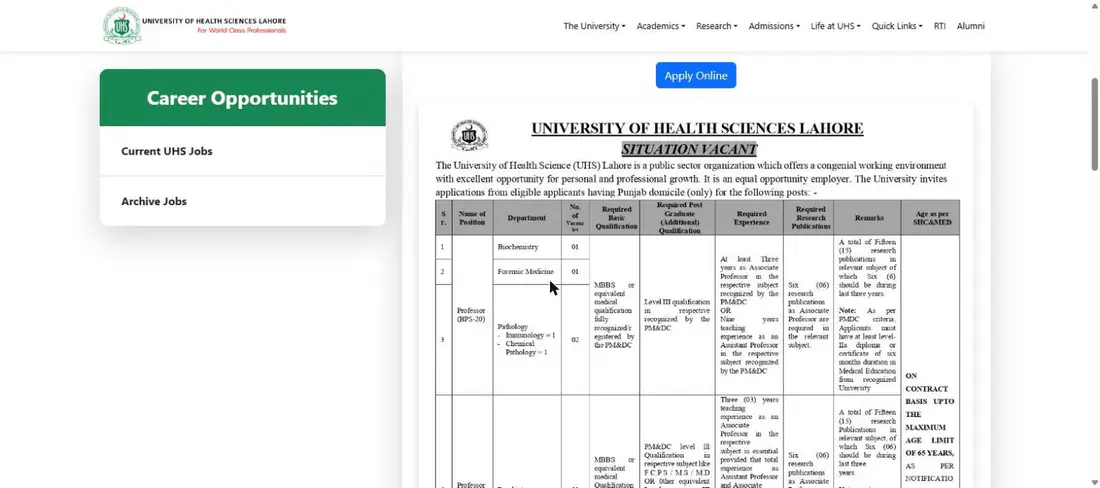Click the Career Opportunities header panel

click(243, 97)
